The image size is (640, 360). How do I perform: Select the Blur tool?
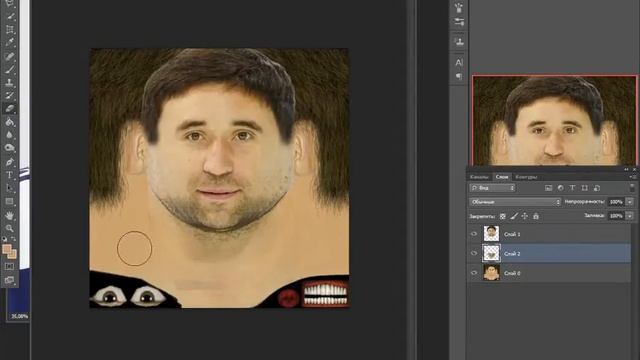tap(10, 135)
